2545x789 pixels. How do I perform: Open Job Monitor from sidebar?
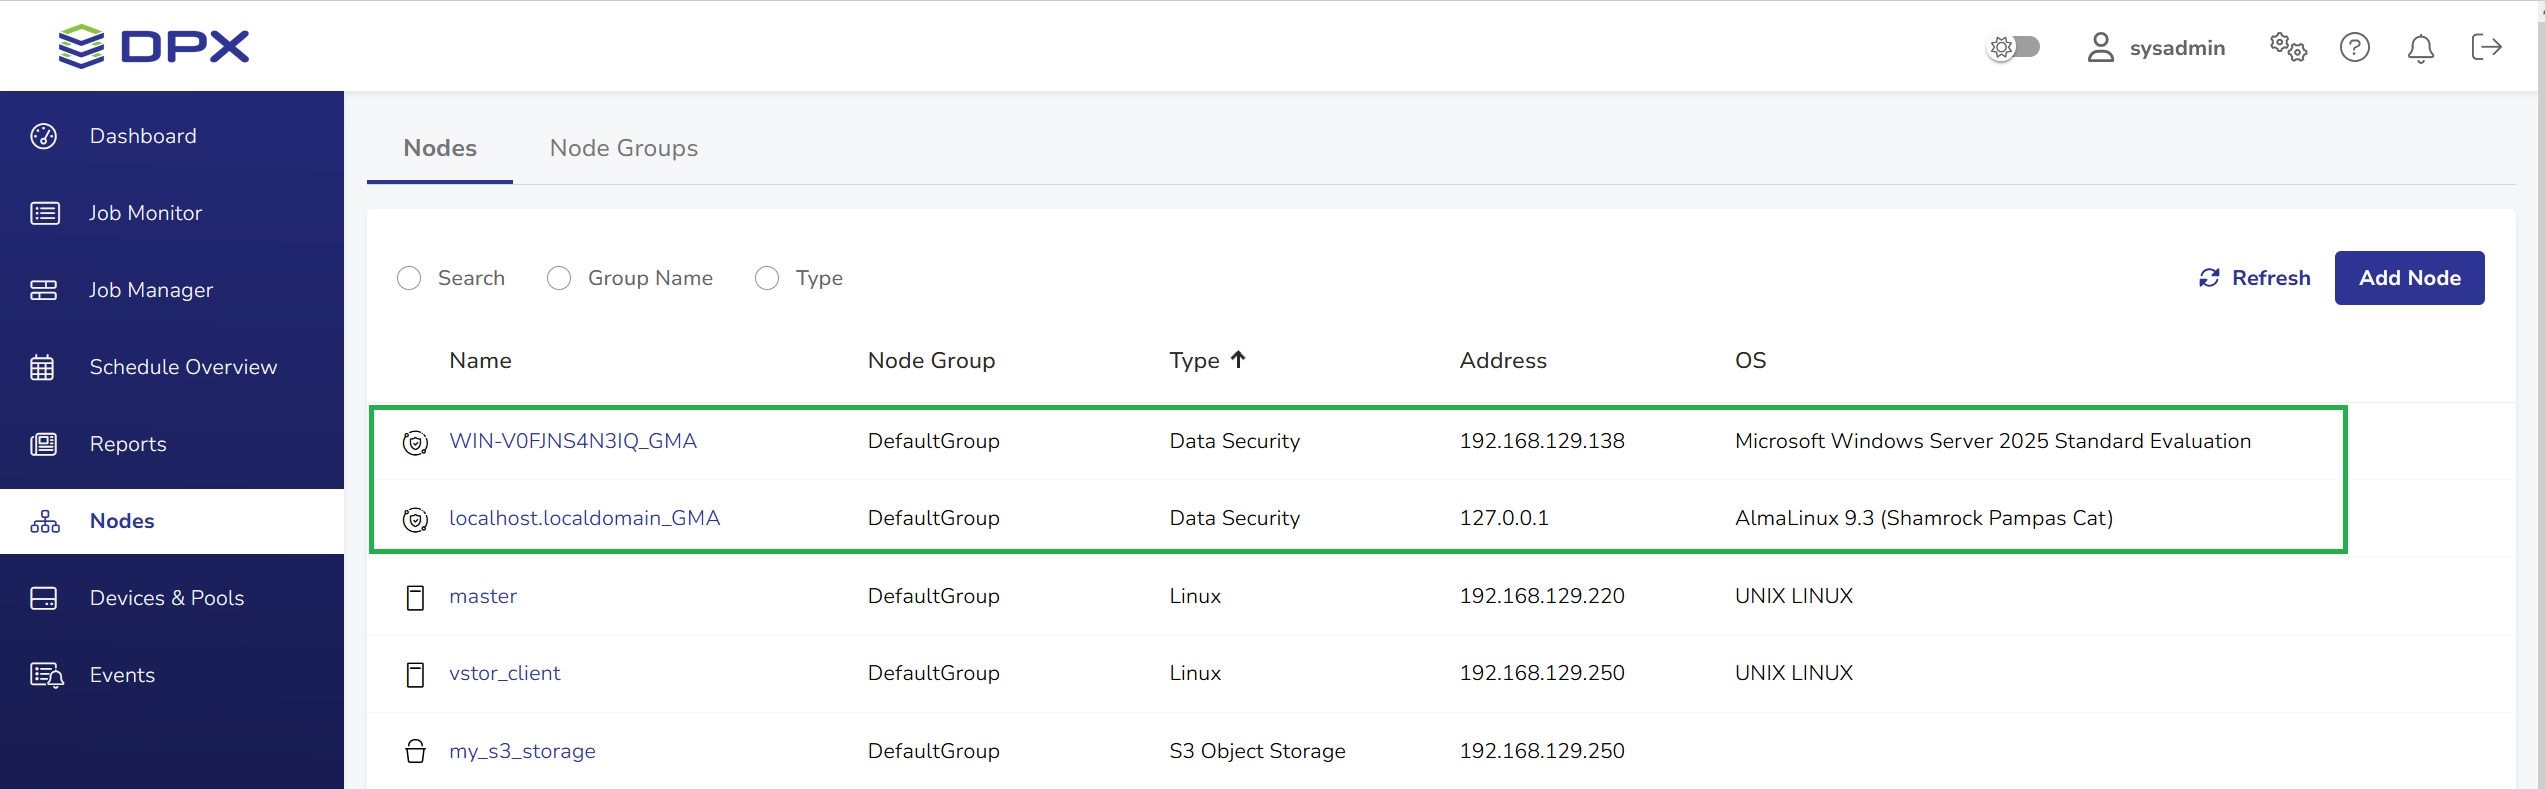(145, 213)
